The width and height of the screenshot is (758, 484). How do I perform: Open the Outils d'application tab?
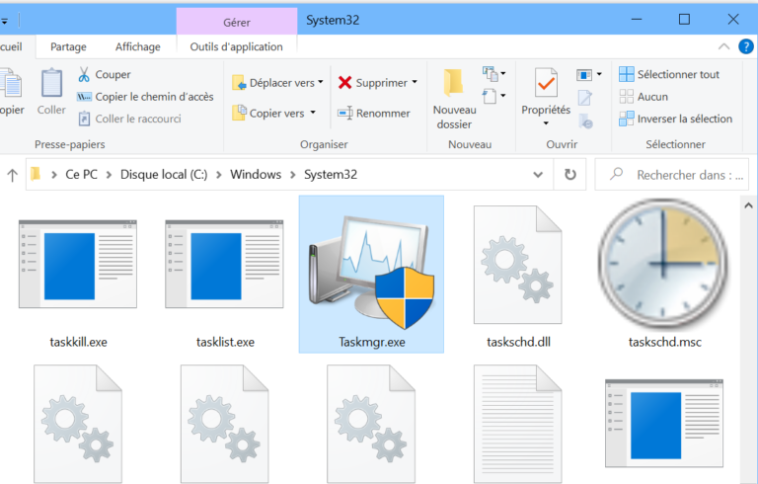236,46
